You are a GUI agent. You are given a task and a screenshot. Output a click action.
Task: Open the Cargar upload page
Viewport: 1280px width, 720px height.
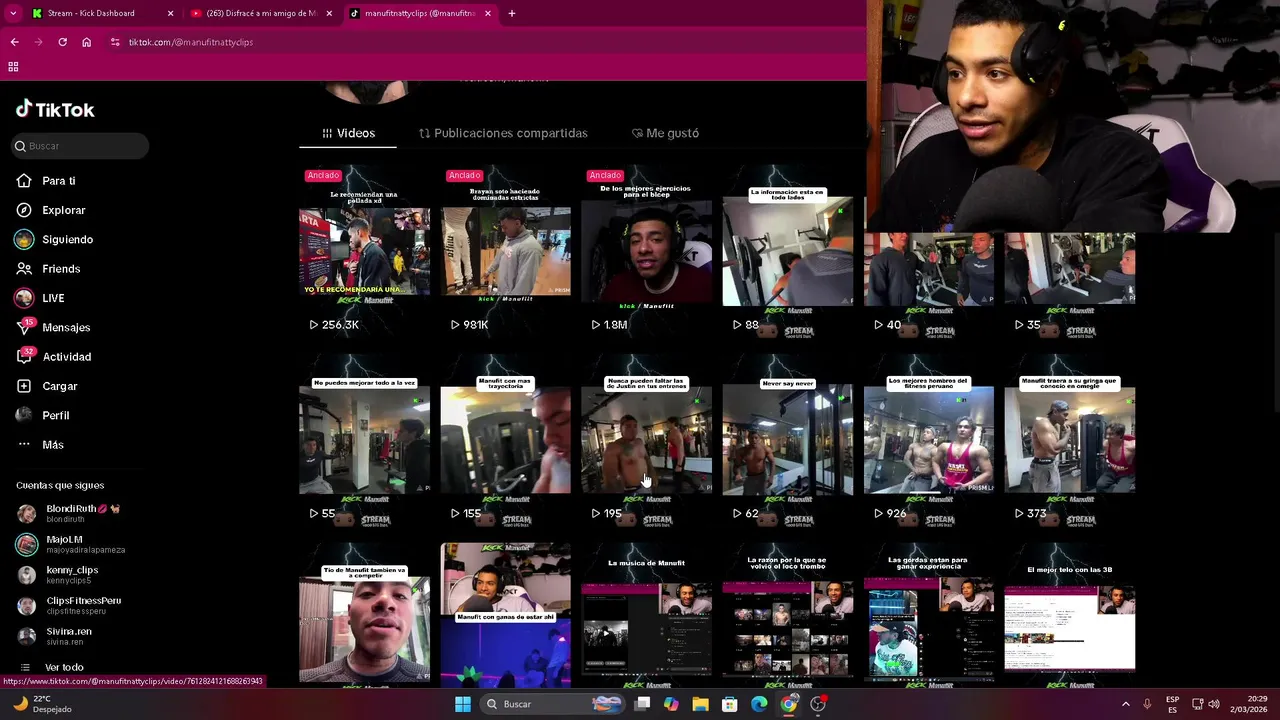(60, 386)
